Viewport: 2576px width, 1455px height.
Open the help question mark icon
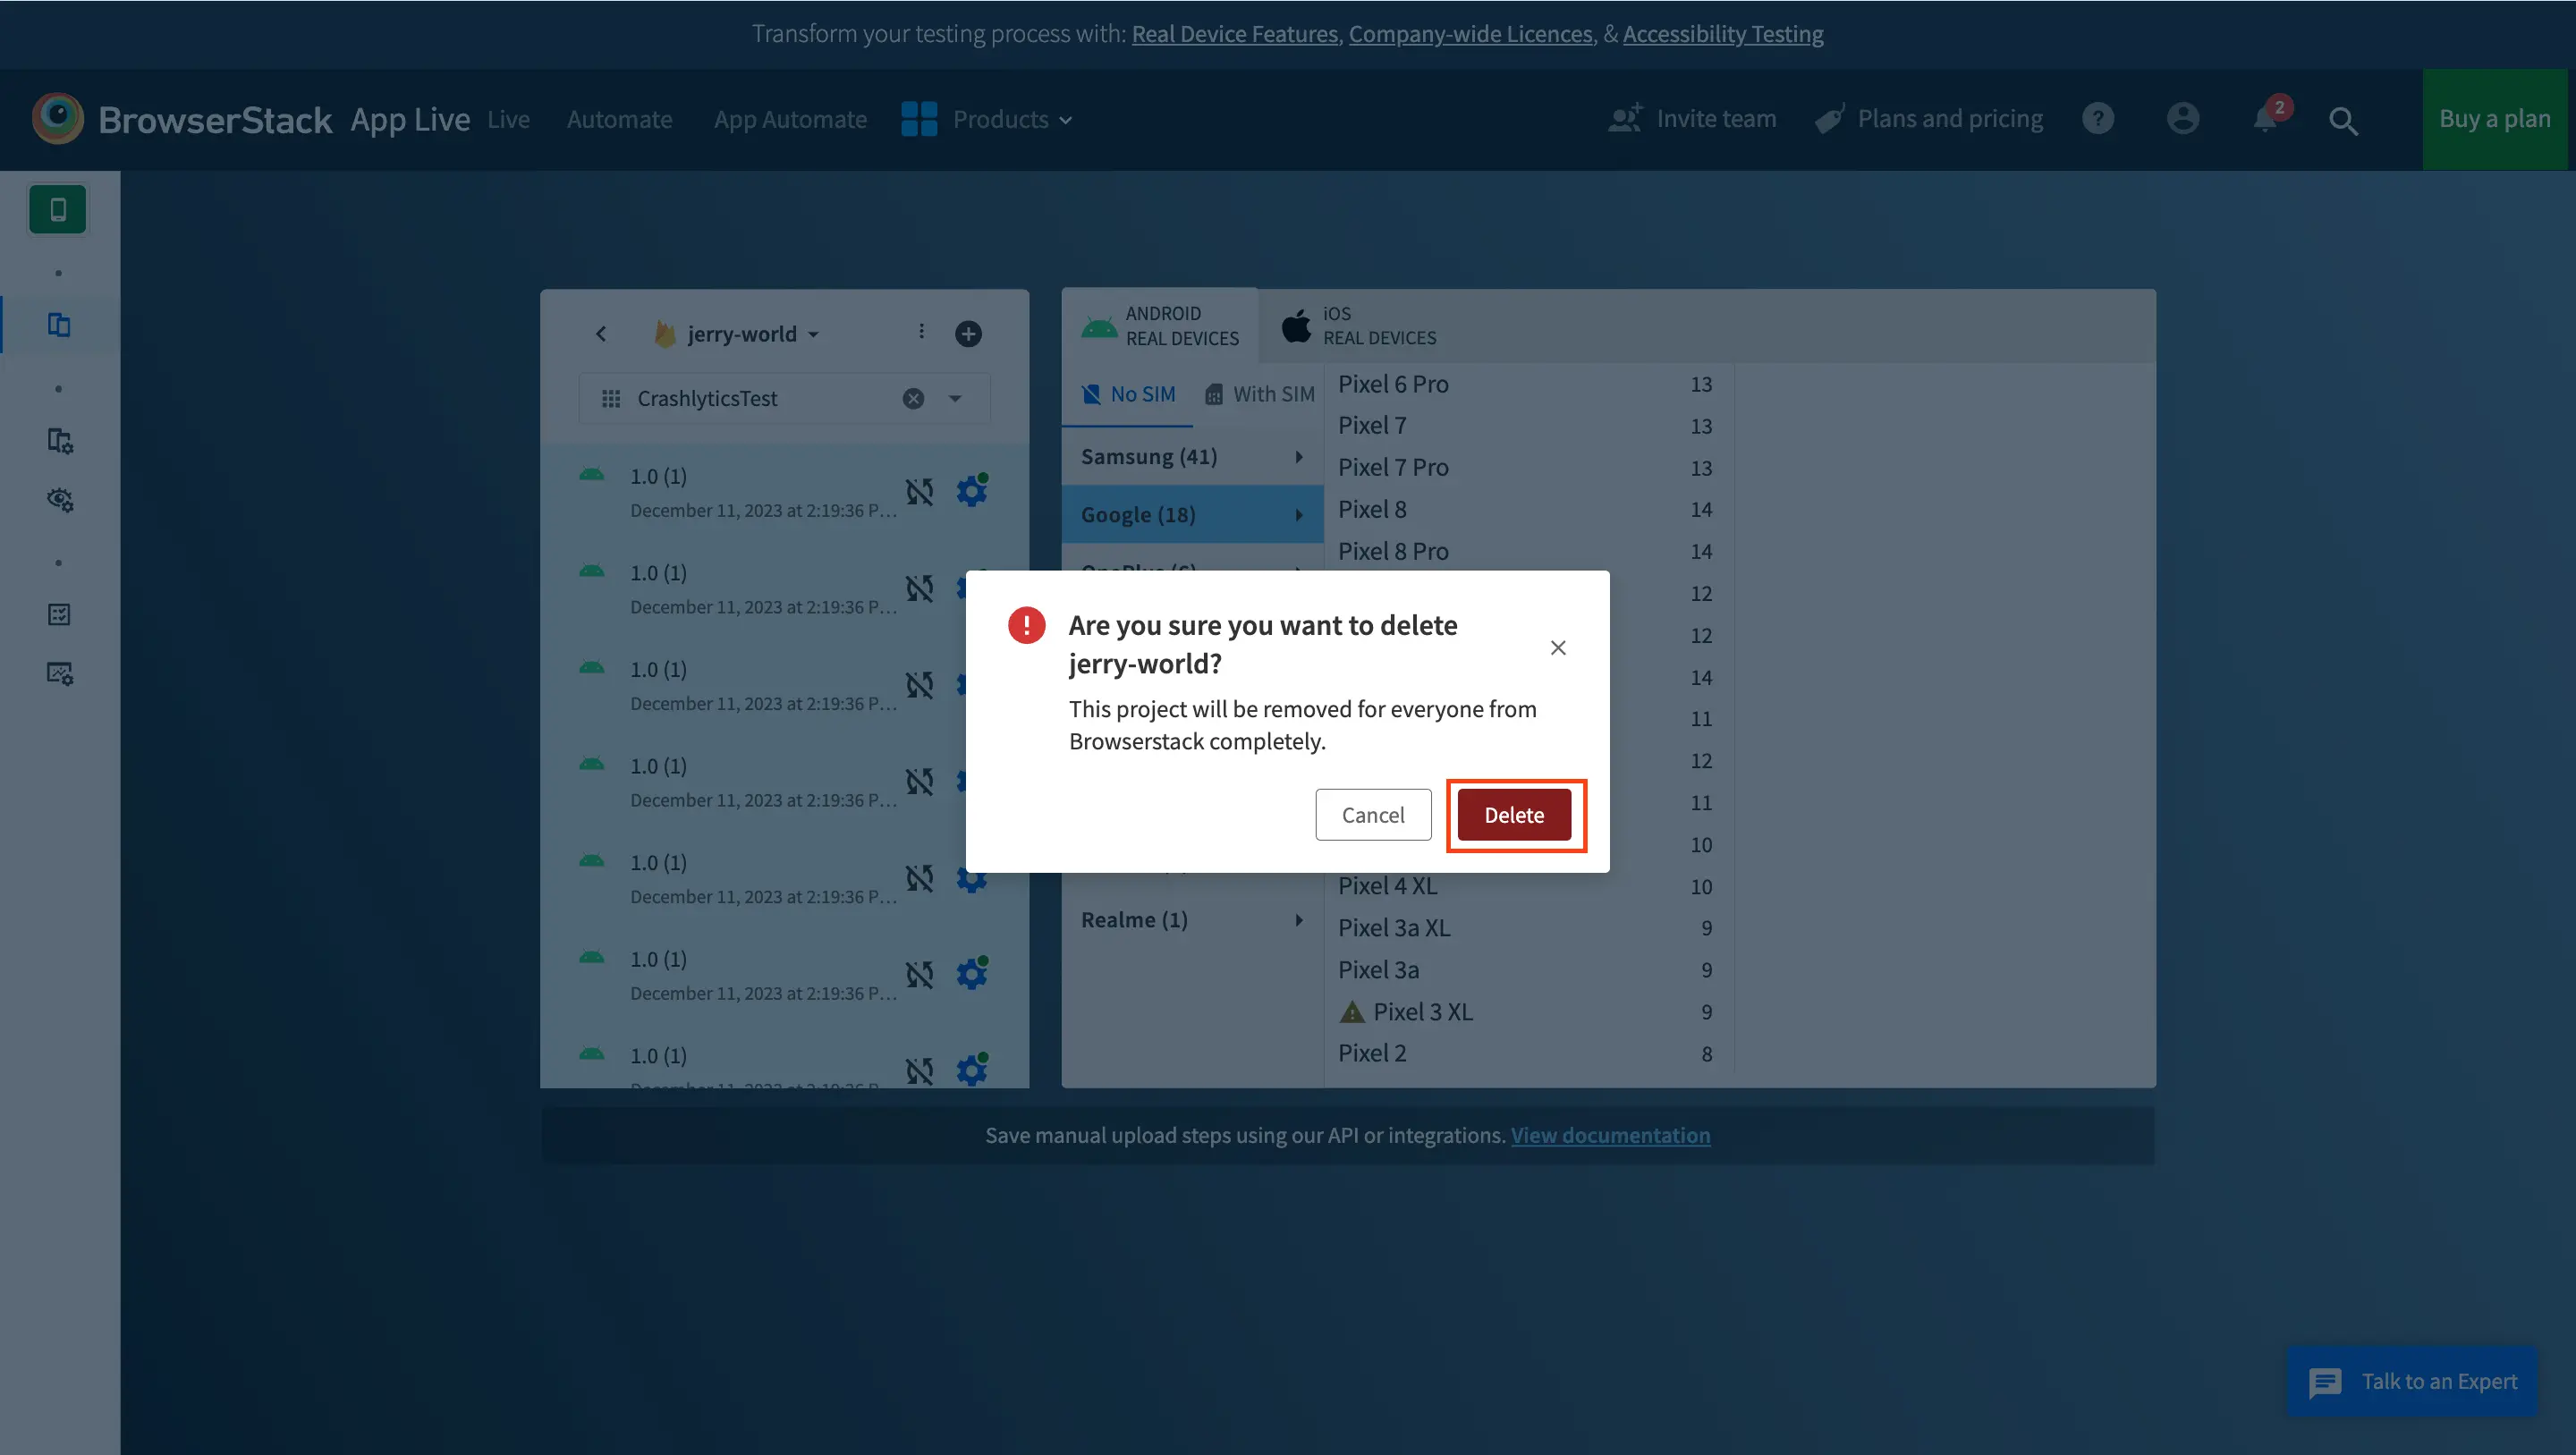2098,119
